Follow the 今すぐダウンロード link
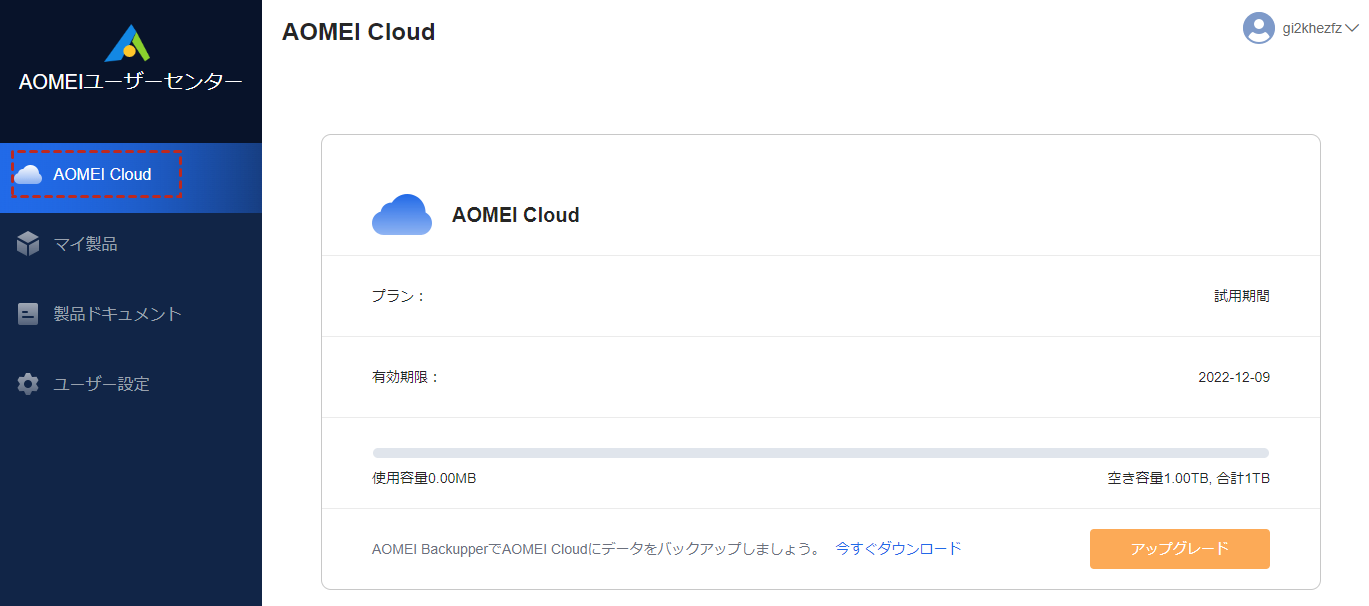This screenshot has height=606, width=1369. [898, 548]
